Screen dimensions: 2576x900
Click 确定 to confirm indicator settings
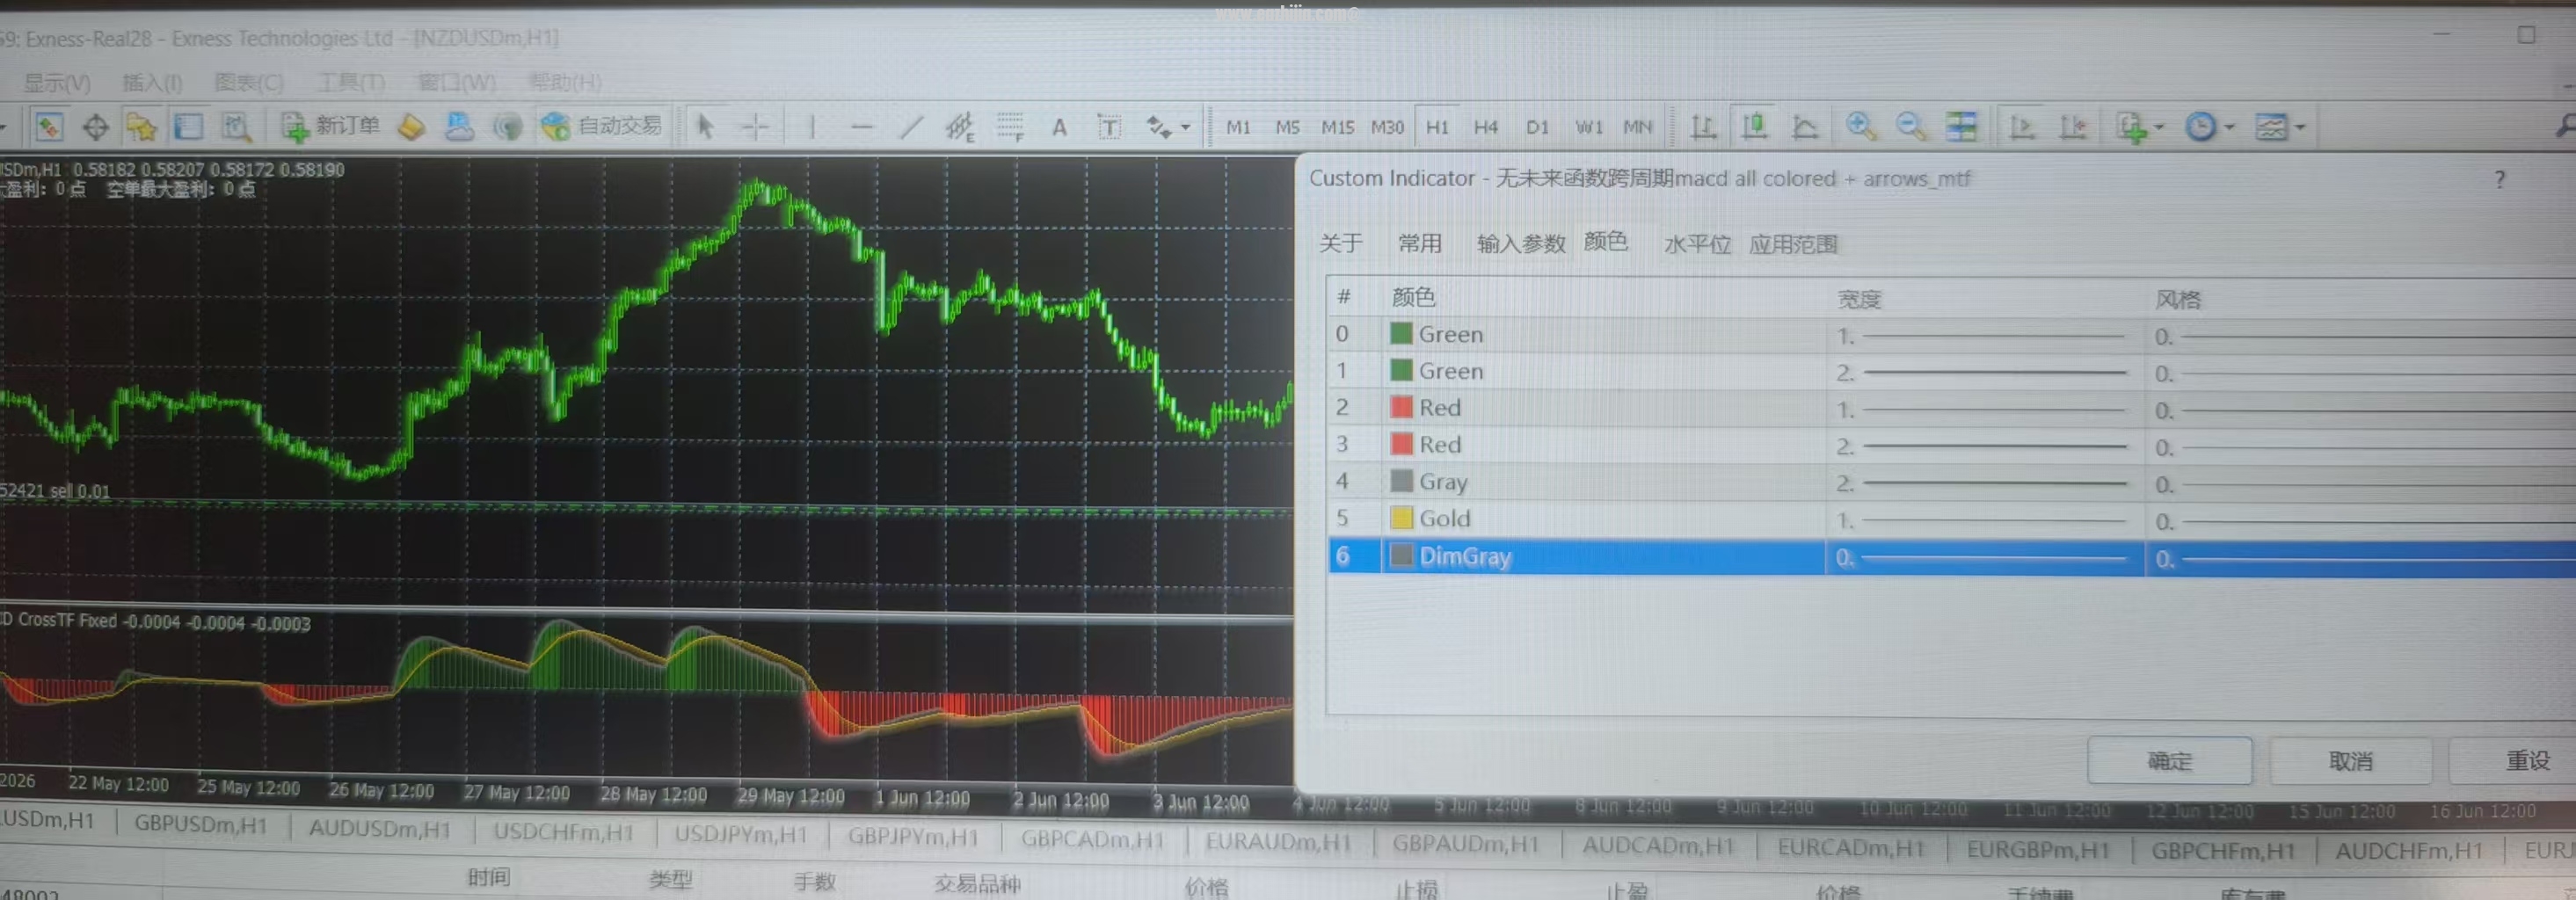tap(2169, 761)
